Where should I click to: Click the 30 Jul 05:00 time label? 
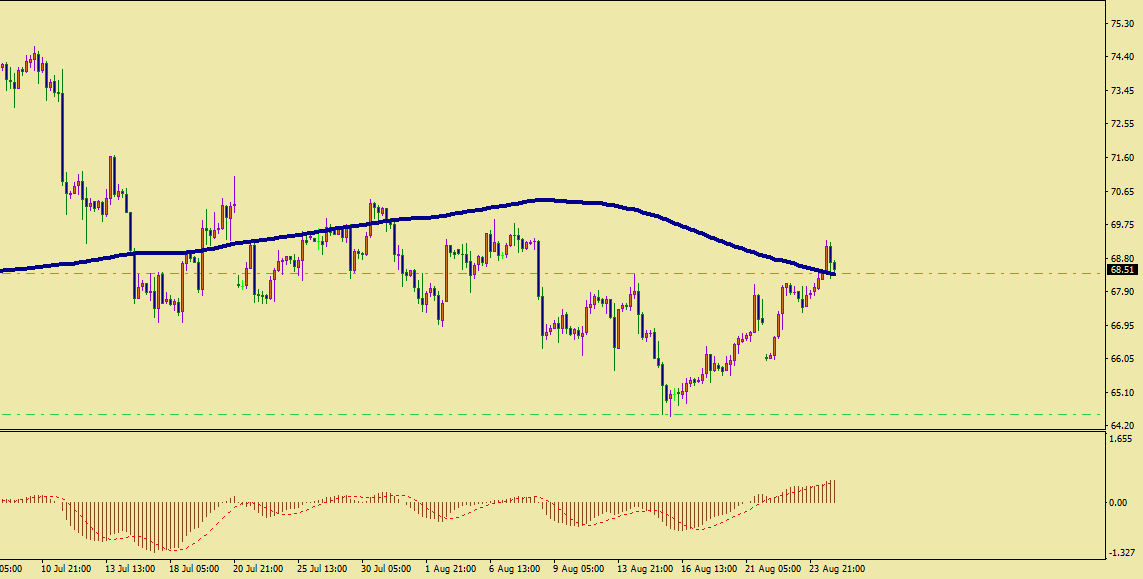(x=386, y=569)
